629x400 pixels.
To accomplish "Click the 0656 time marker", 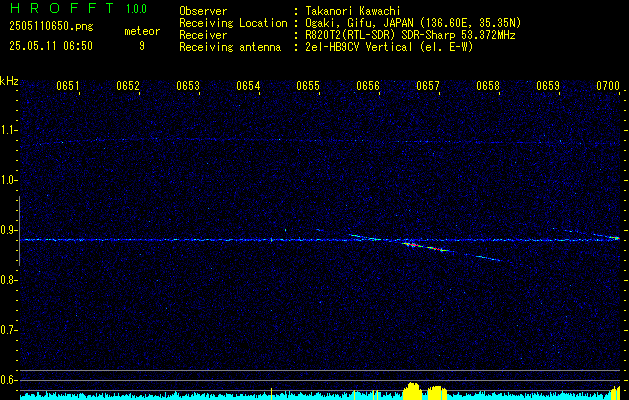I will click(x=368, y=85).
